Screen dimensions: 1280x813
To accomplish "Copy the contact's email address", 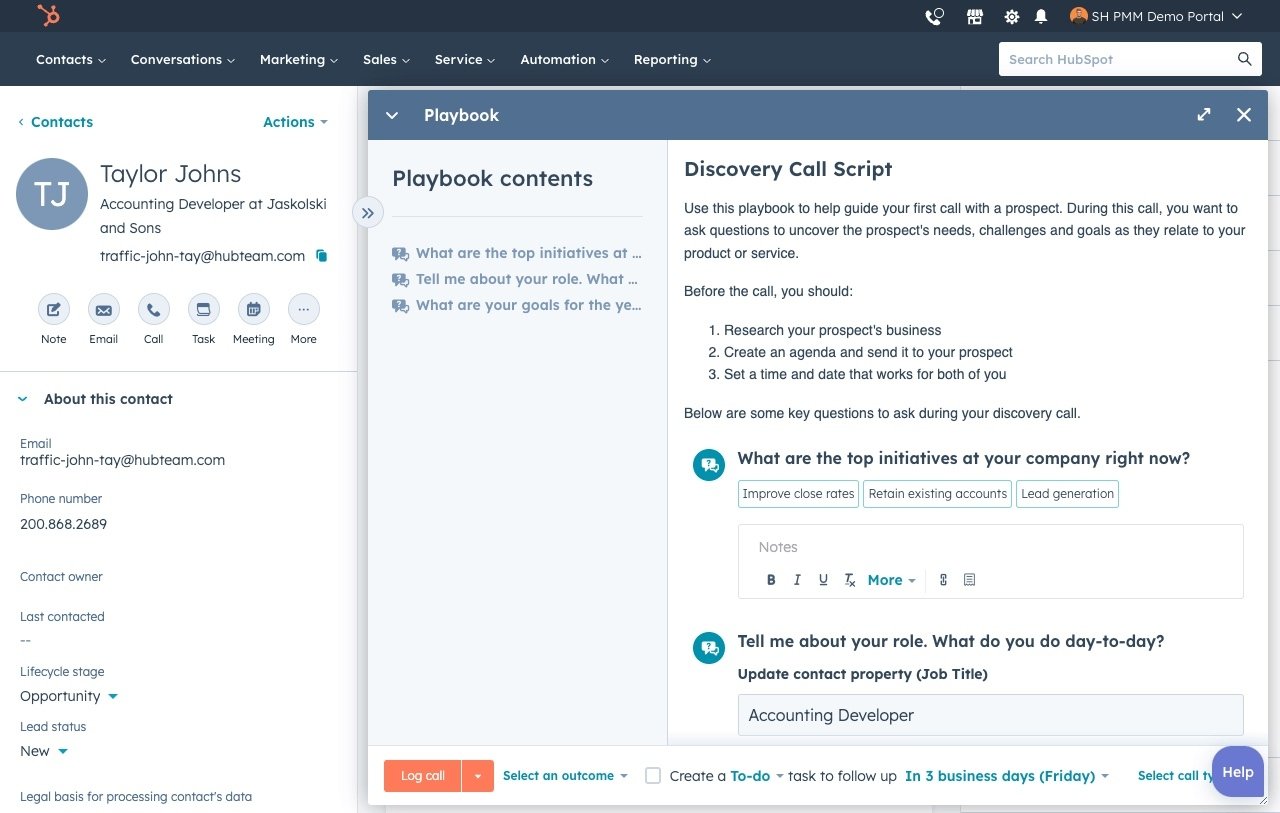I will pos(321,256).
